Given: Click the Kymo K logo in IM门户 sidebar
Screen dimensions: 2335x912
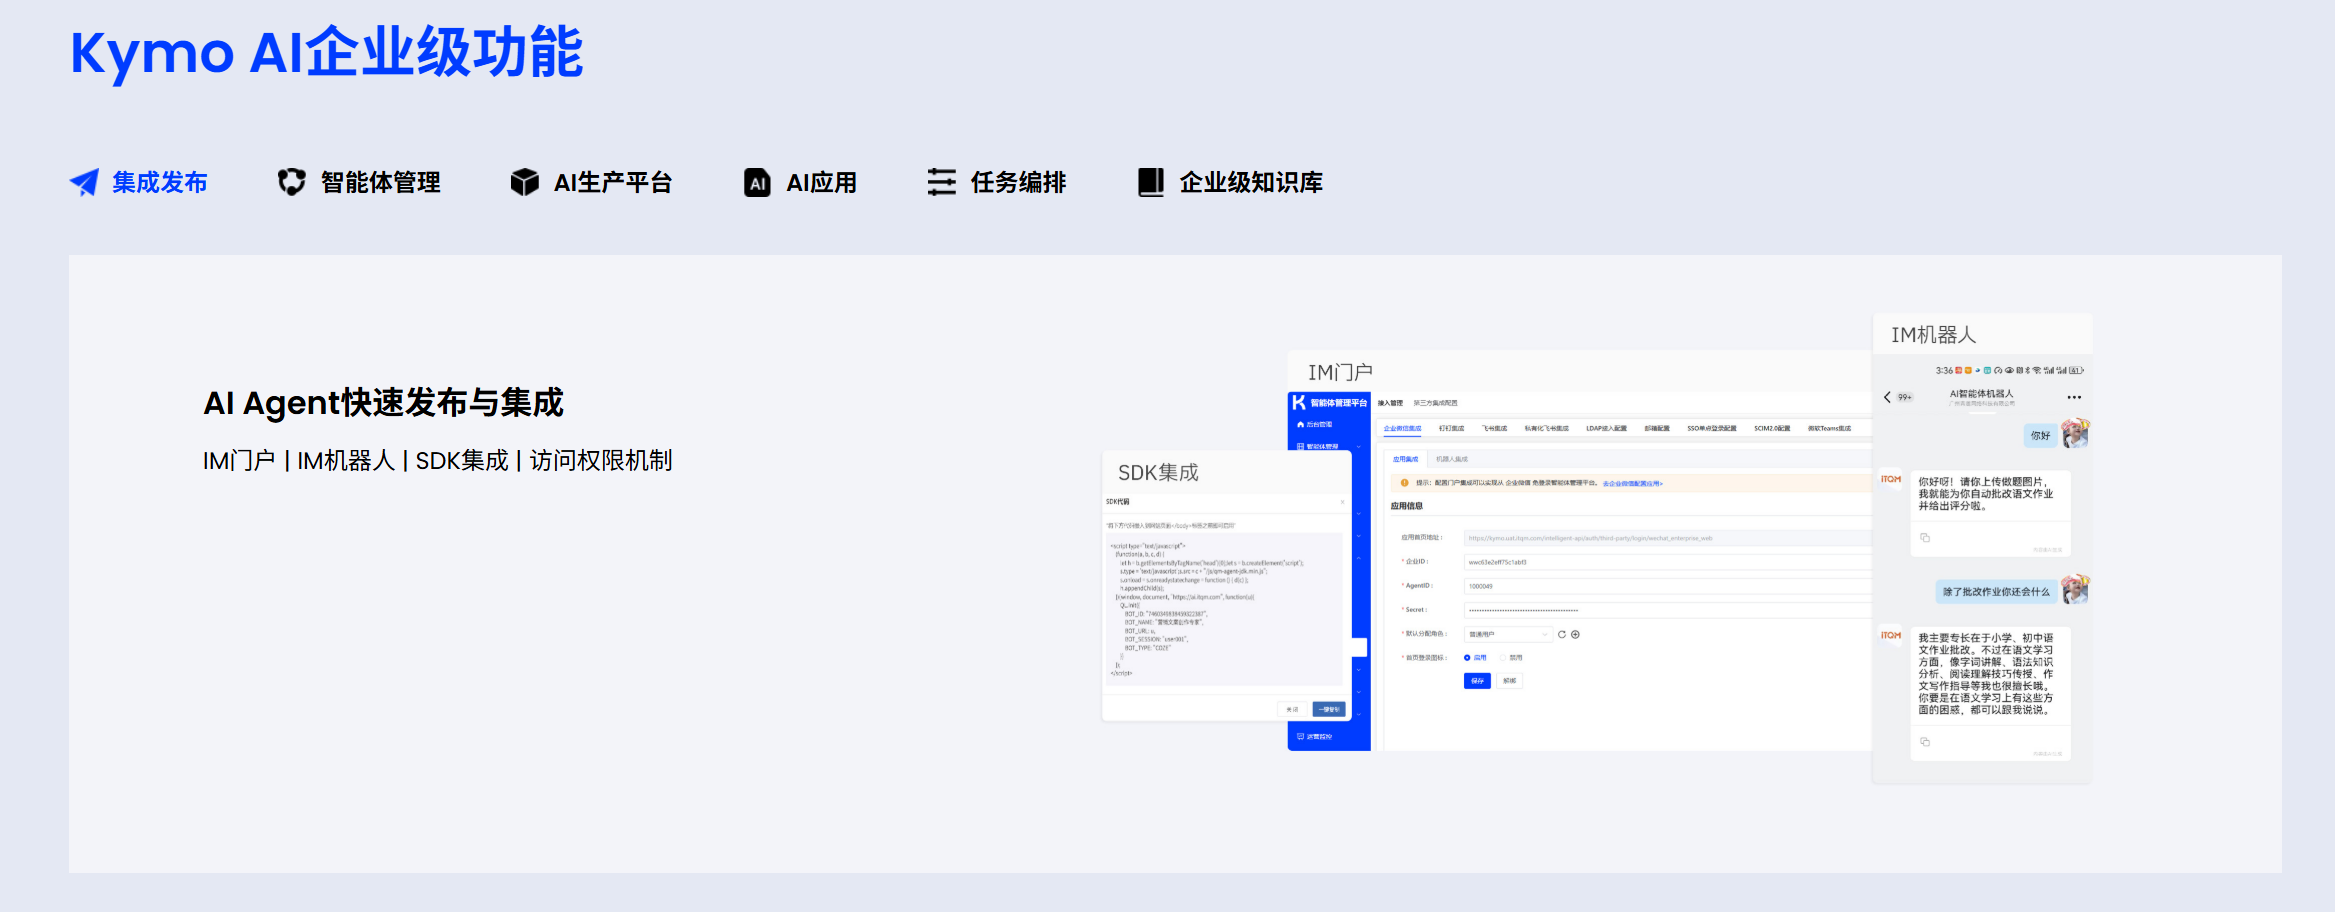Looking at the screenshot, I should click(x=1298, y=403).
